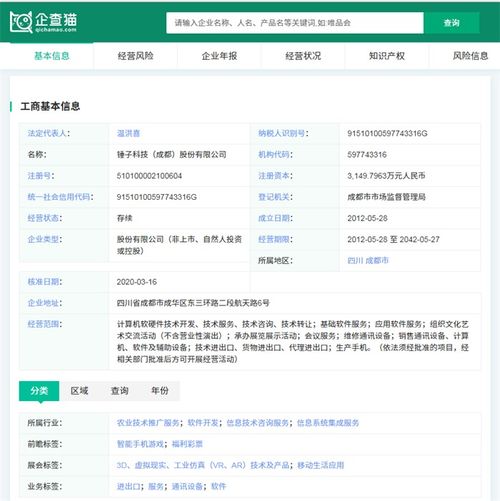Open the 通讯设备 business tag
This screenshot has height=501, width=500.
click(x=187, y=486)
